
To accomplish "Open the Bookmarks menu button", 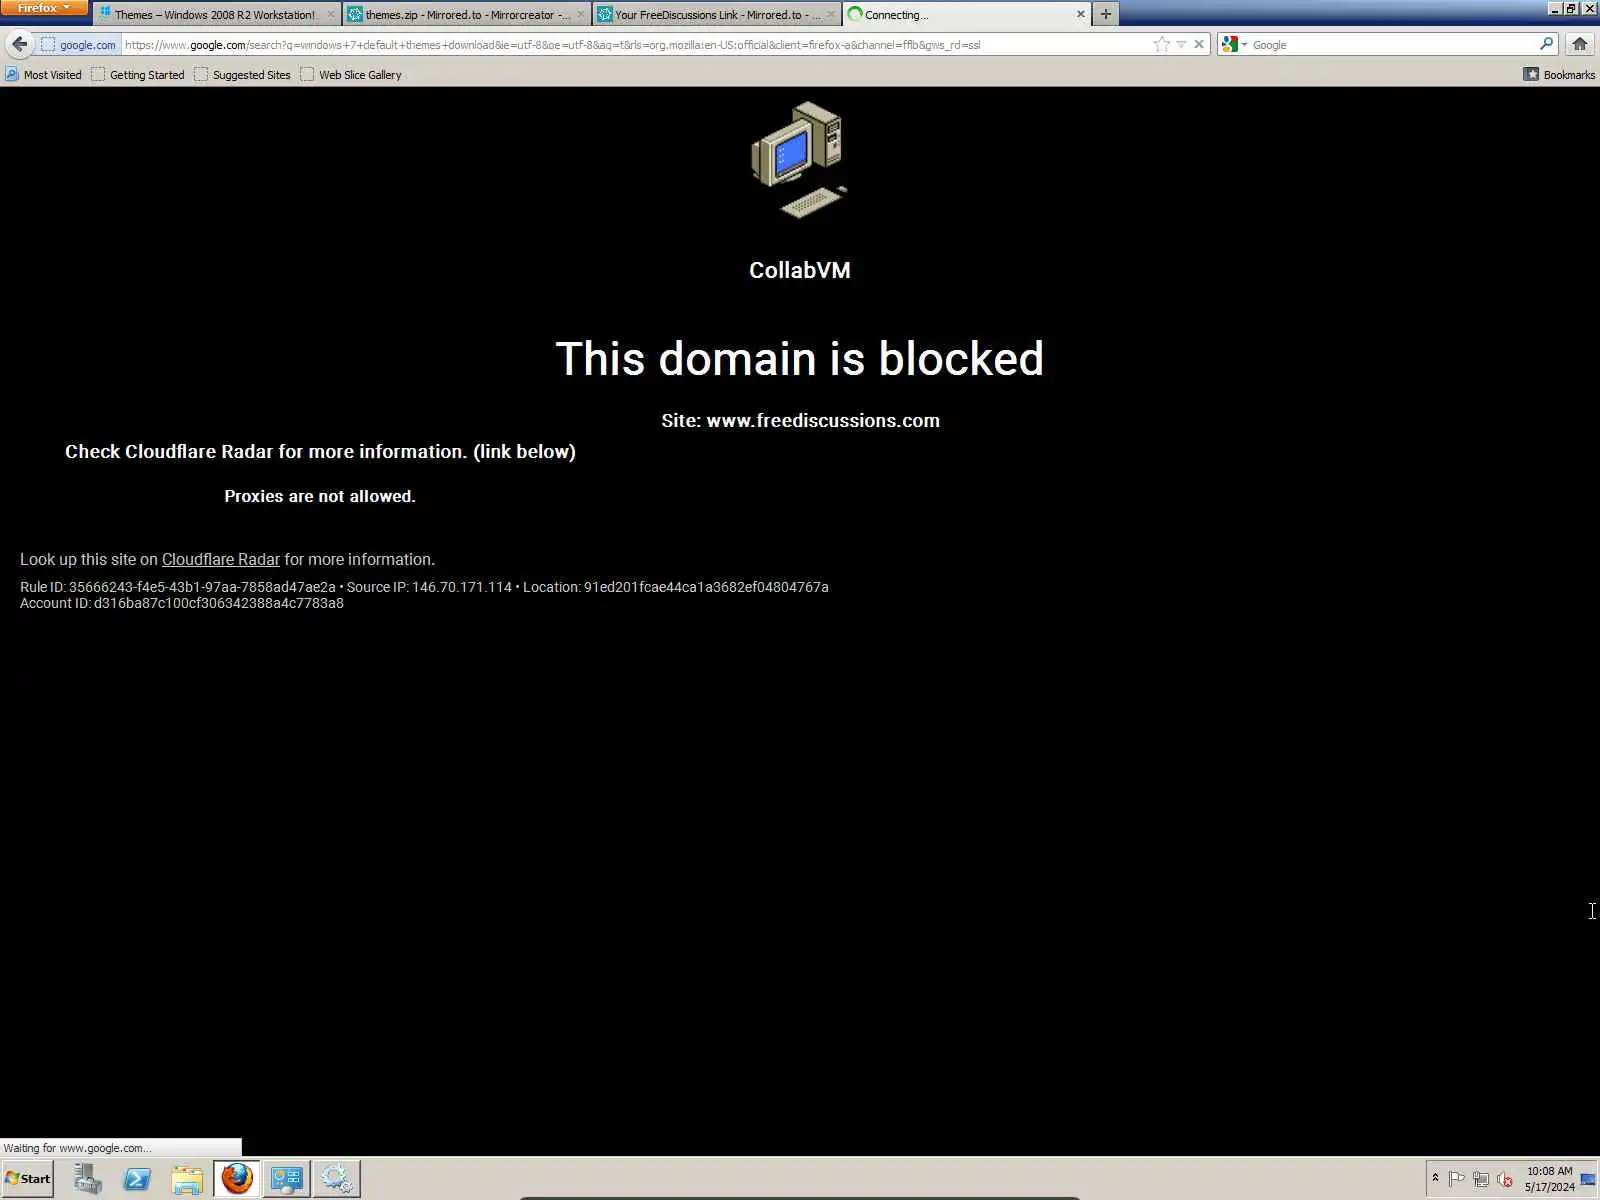I will [x=1559, y=75].
